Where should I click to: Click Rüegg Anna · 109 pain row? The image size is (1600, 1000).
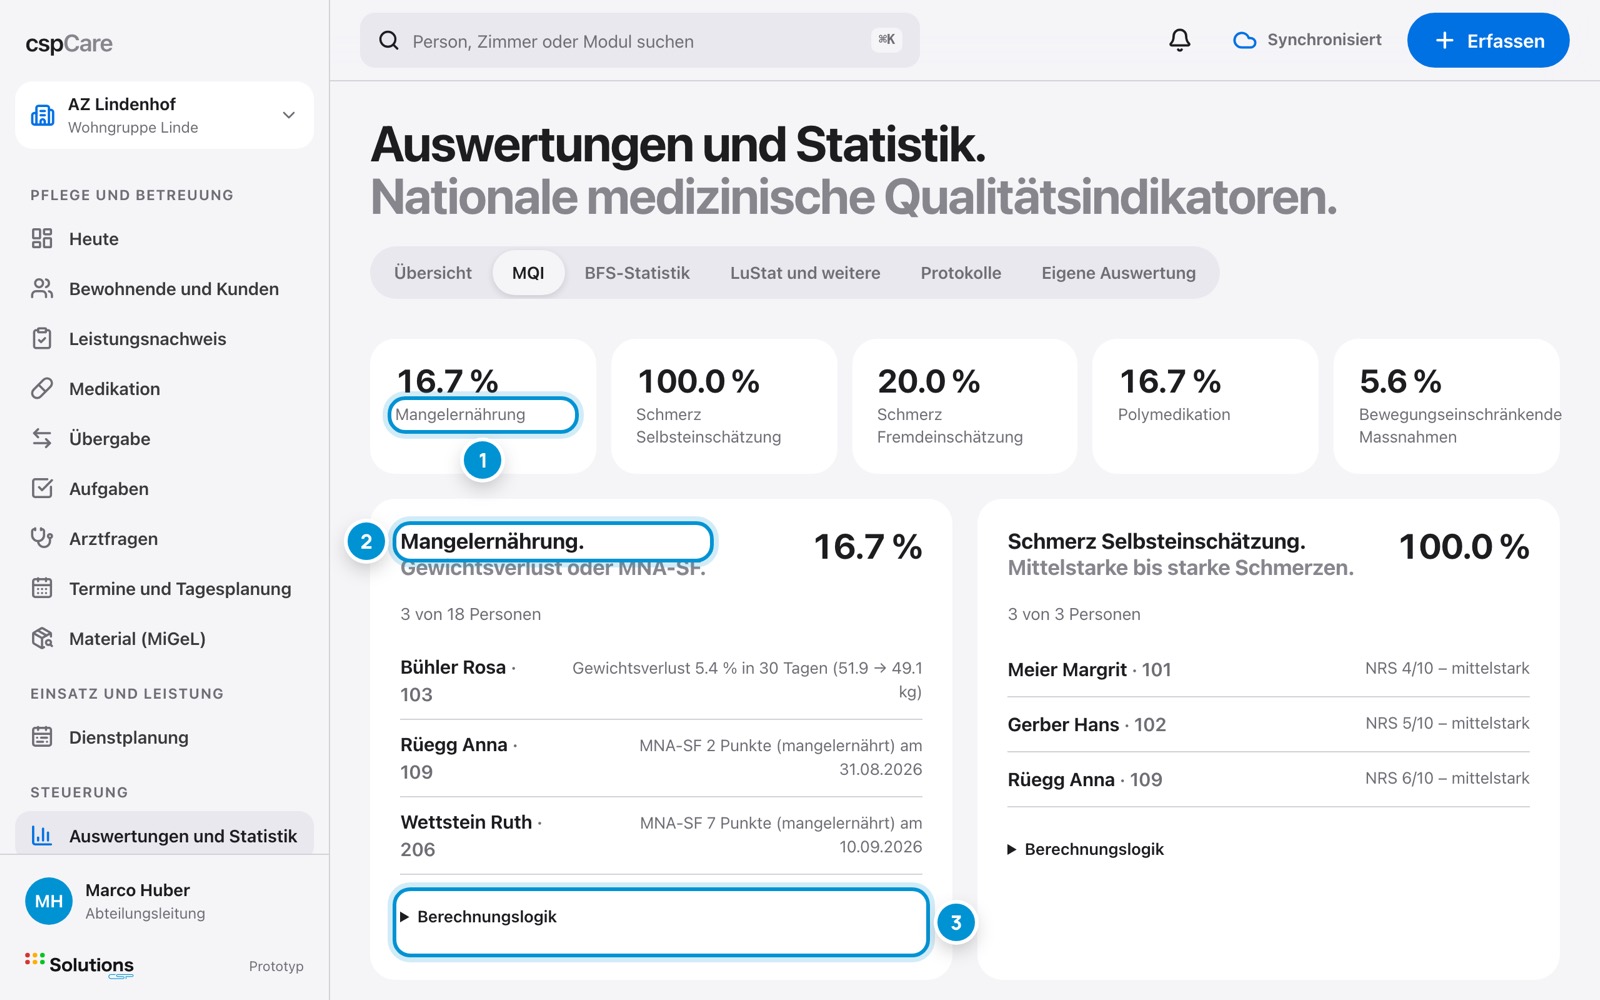1268,779
